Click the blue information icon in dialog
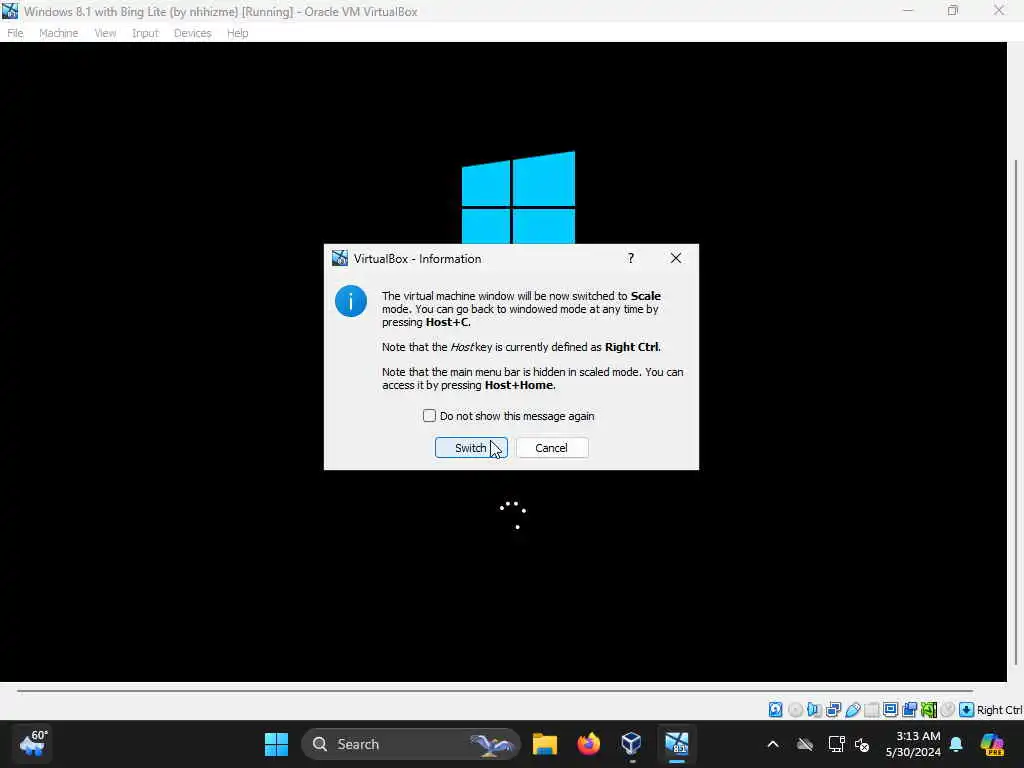Viewport: 1024px width, 768px height. tap(351, 301)
